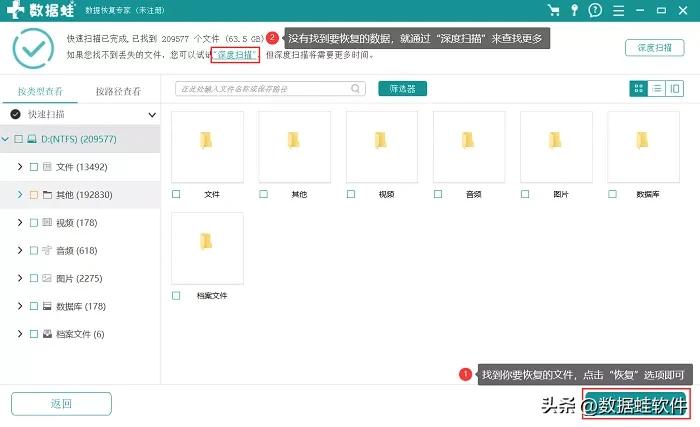Screen dimensions: 700x427
Task: Expand the 数据库 (178) tree node
Action: click(x=20, y=306)
